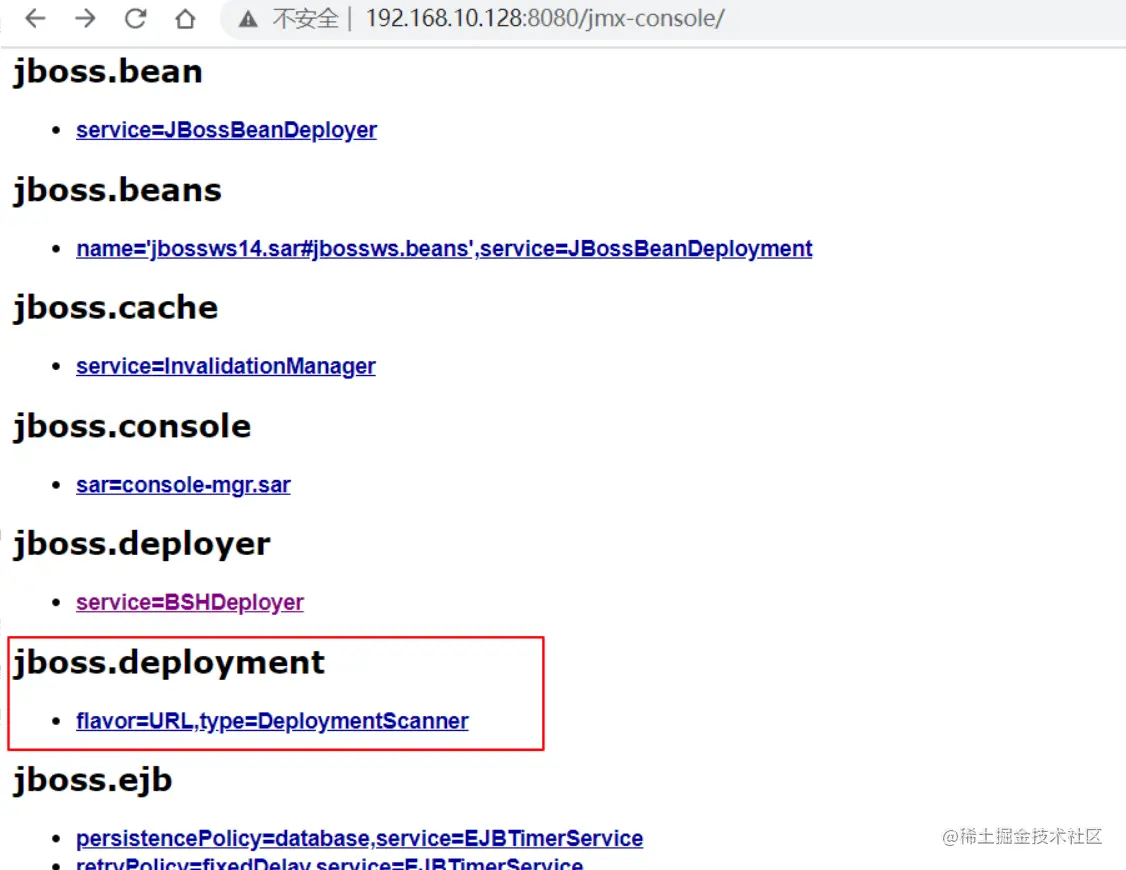Viewport: 1126px width, 870px height.
Task: Click the jboss.deployment heading
Action: (x=169, y=663)
